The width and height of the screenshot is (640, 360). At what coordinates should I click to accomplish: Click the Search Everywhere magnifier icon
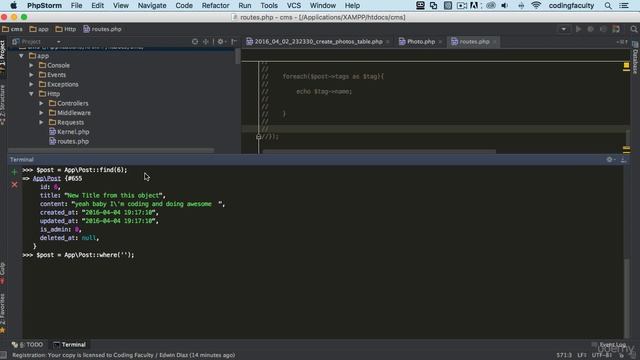(x=634, y=29)
